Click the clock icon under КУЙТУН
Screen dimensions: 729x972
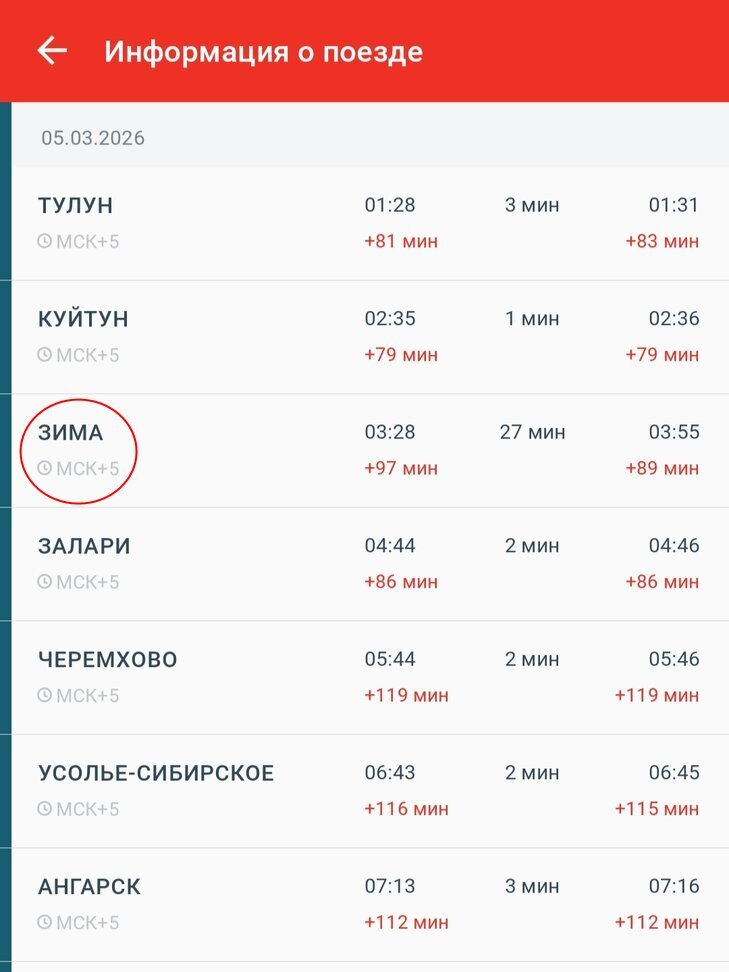point(44,354)
